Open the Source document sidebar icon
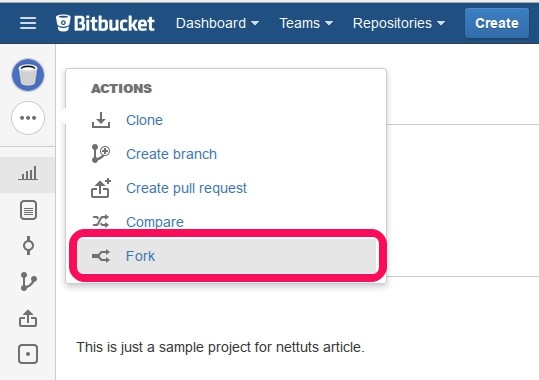Viewport: 539px width, 380px height. pyautogui.click(x=28, y=210)
